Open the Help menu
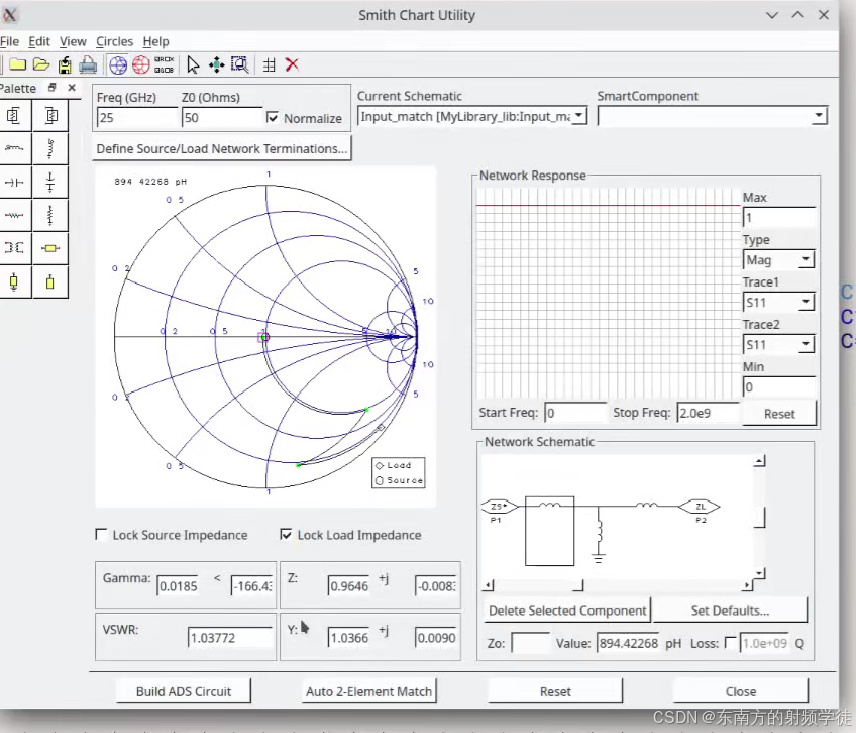The image size is (856, 733). tap(156, 41)
